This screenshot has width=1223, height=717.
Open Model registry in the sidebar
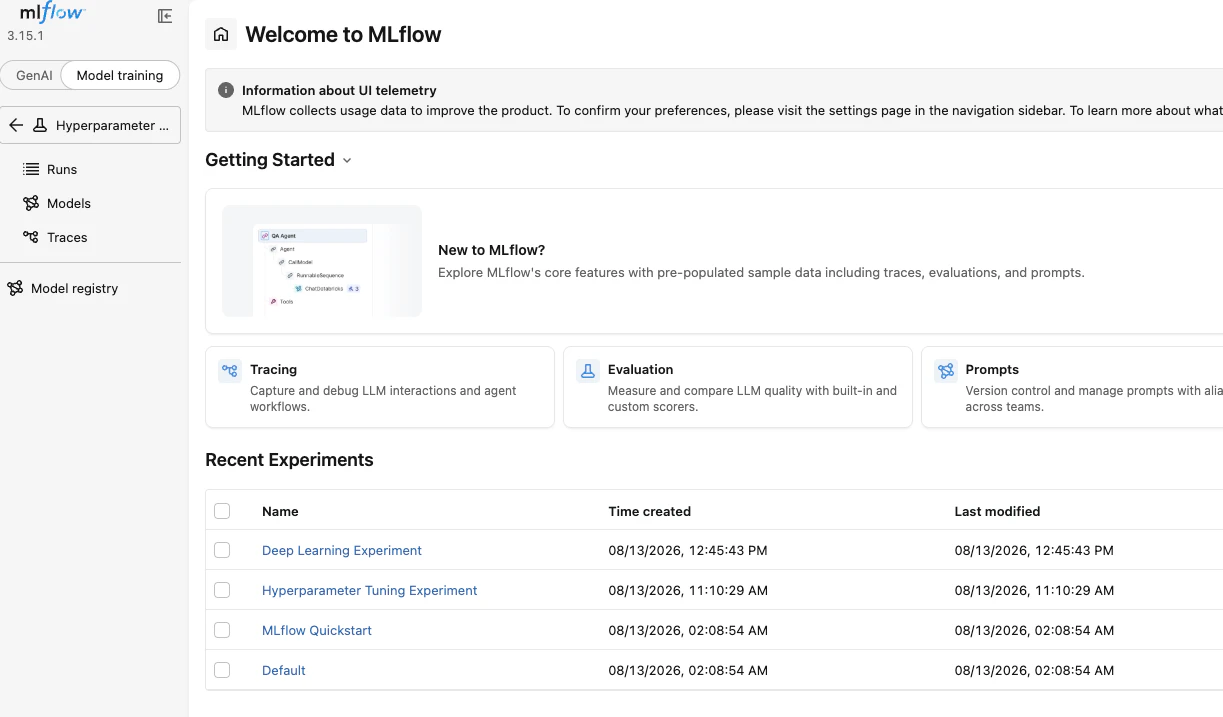click(x=74, y=288)
